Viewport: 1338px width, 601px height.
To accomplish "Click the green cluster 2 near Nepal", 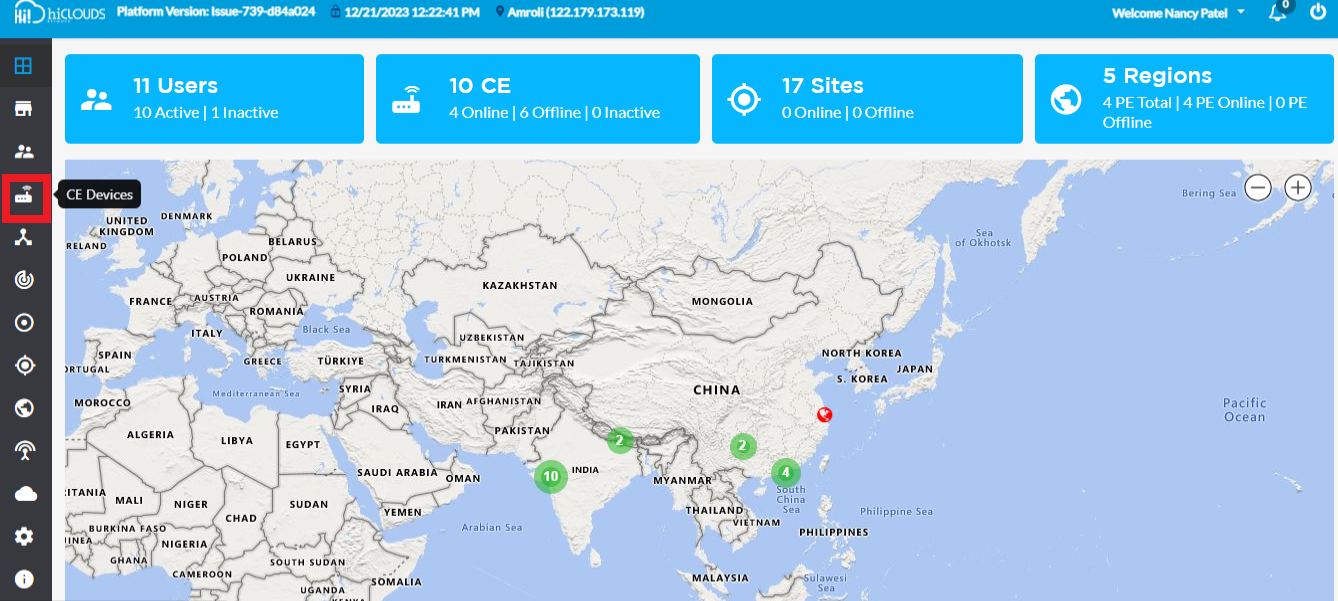I will [620, 440].
